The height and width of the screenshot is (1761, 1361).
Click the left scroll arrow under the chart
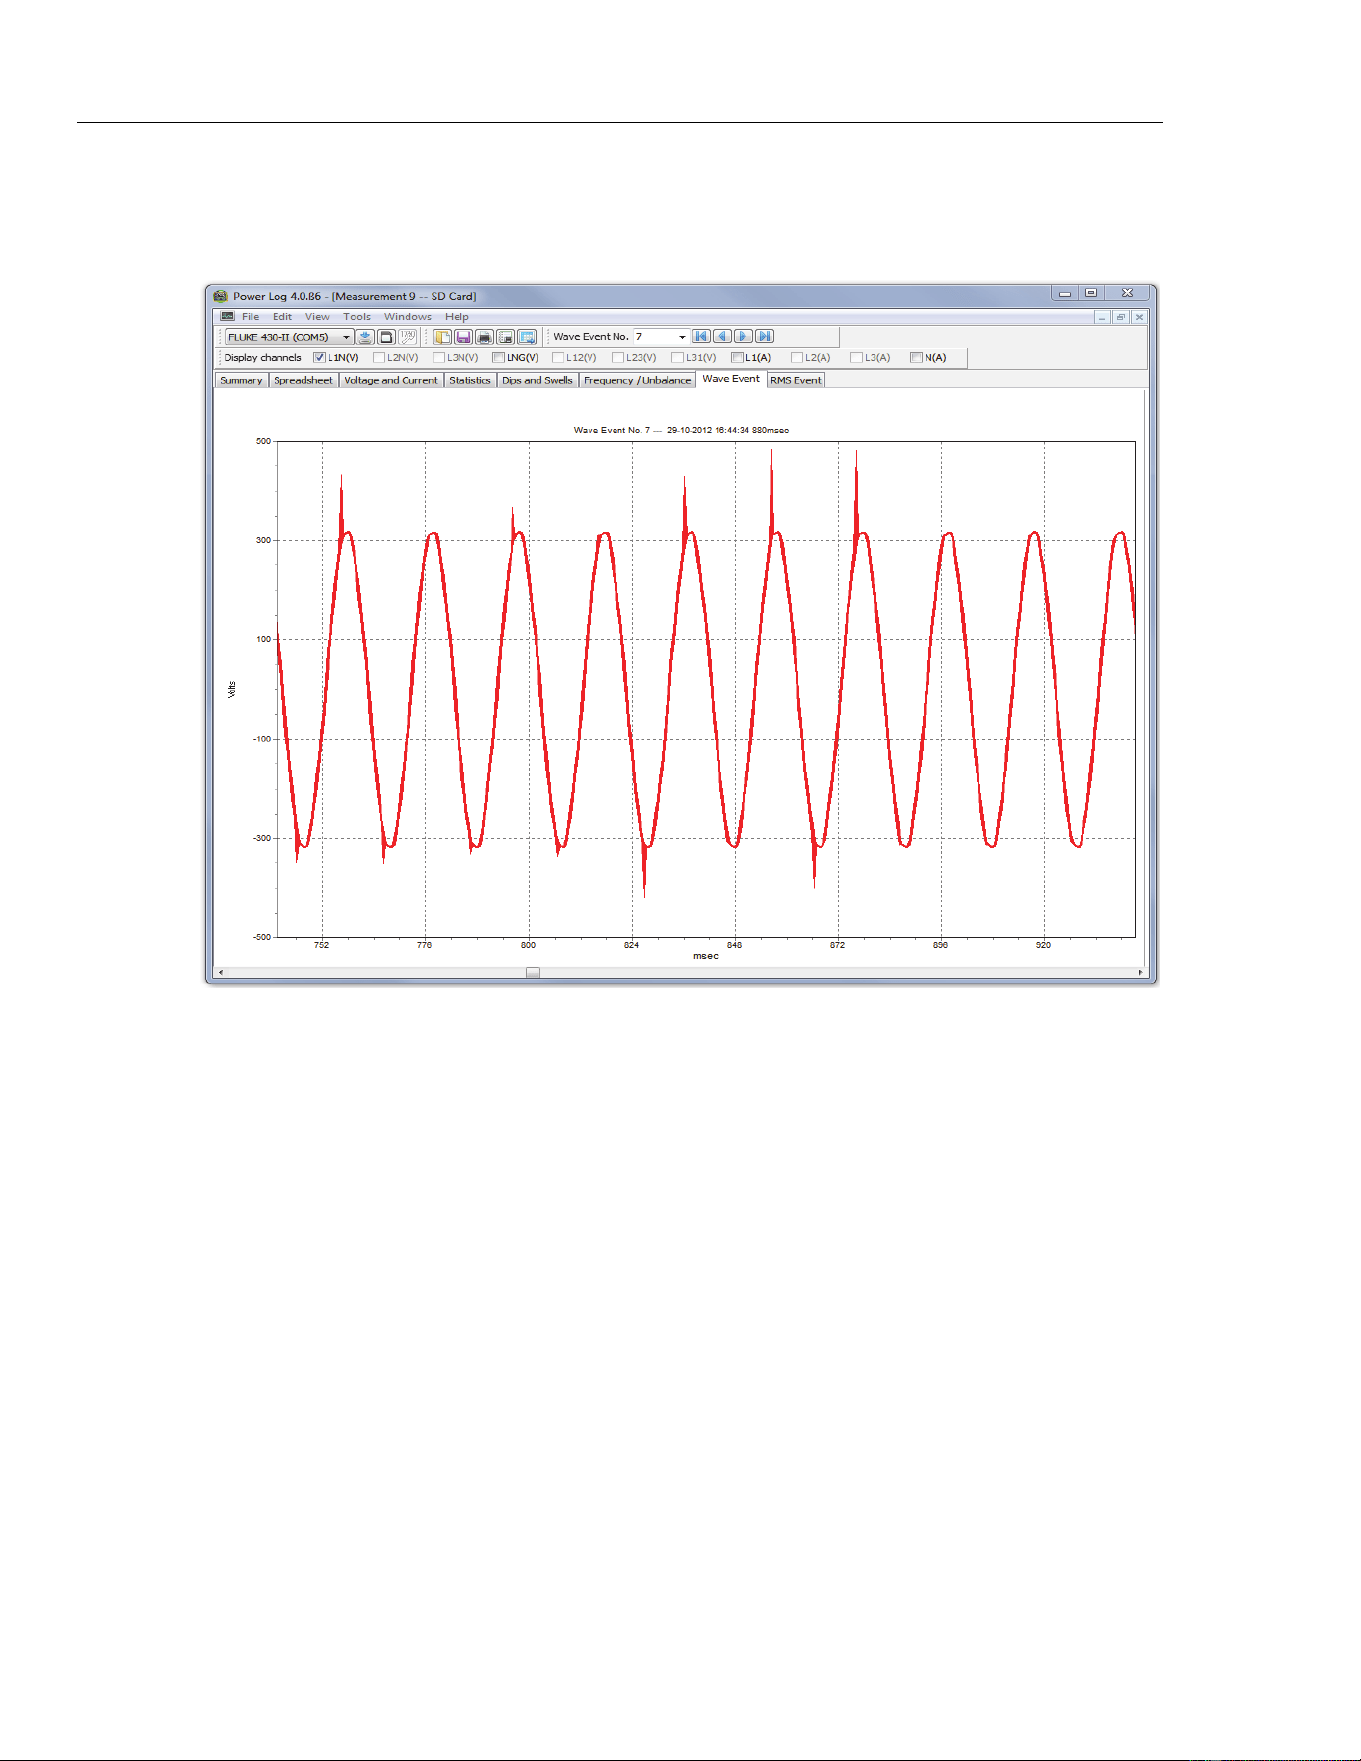(221, 972)
